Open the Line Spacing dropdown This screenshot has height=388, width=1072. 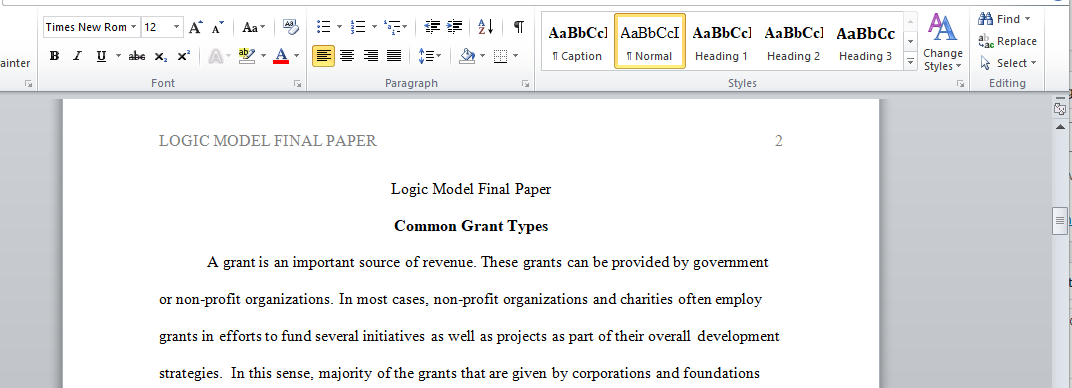click(430, 56)
